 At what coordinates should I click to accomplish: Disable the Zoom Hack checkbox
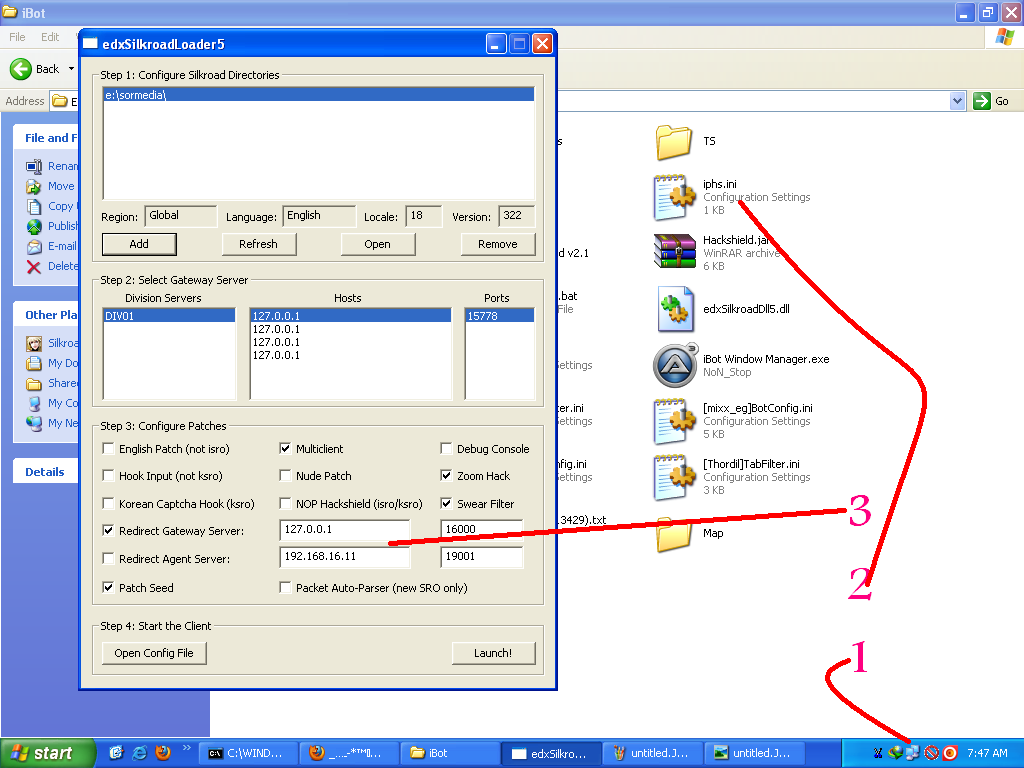coord(446,476)
